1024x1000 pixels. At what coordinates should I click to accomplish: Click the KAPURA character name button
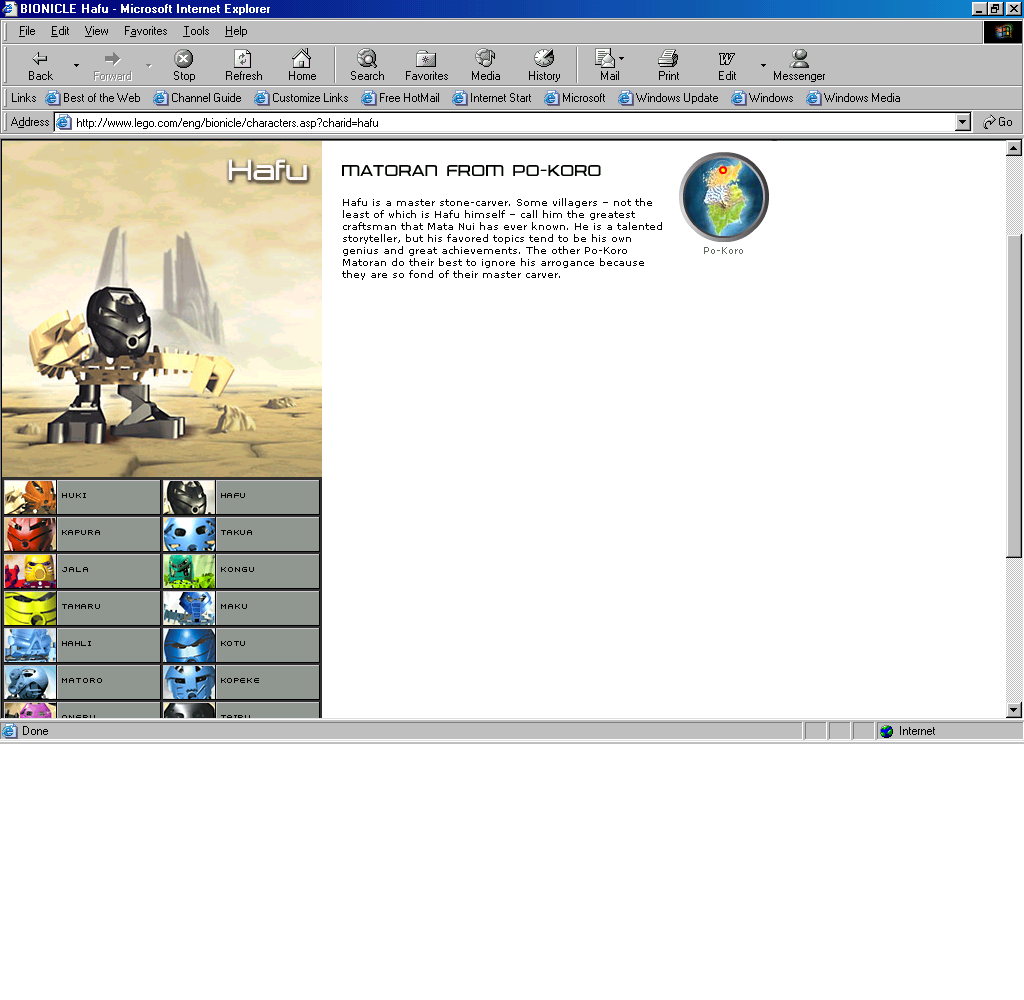108,534
